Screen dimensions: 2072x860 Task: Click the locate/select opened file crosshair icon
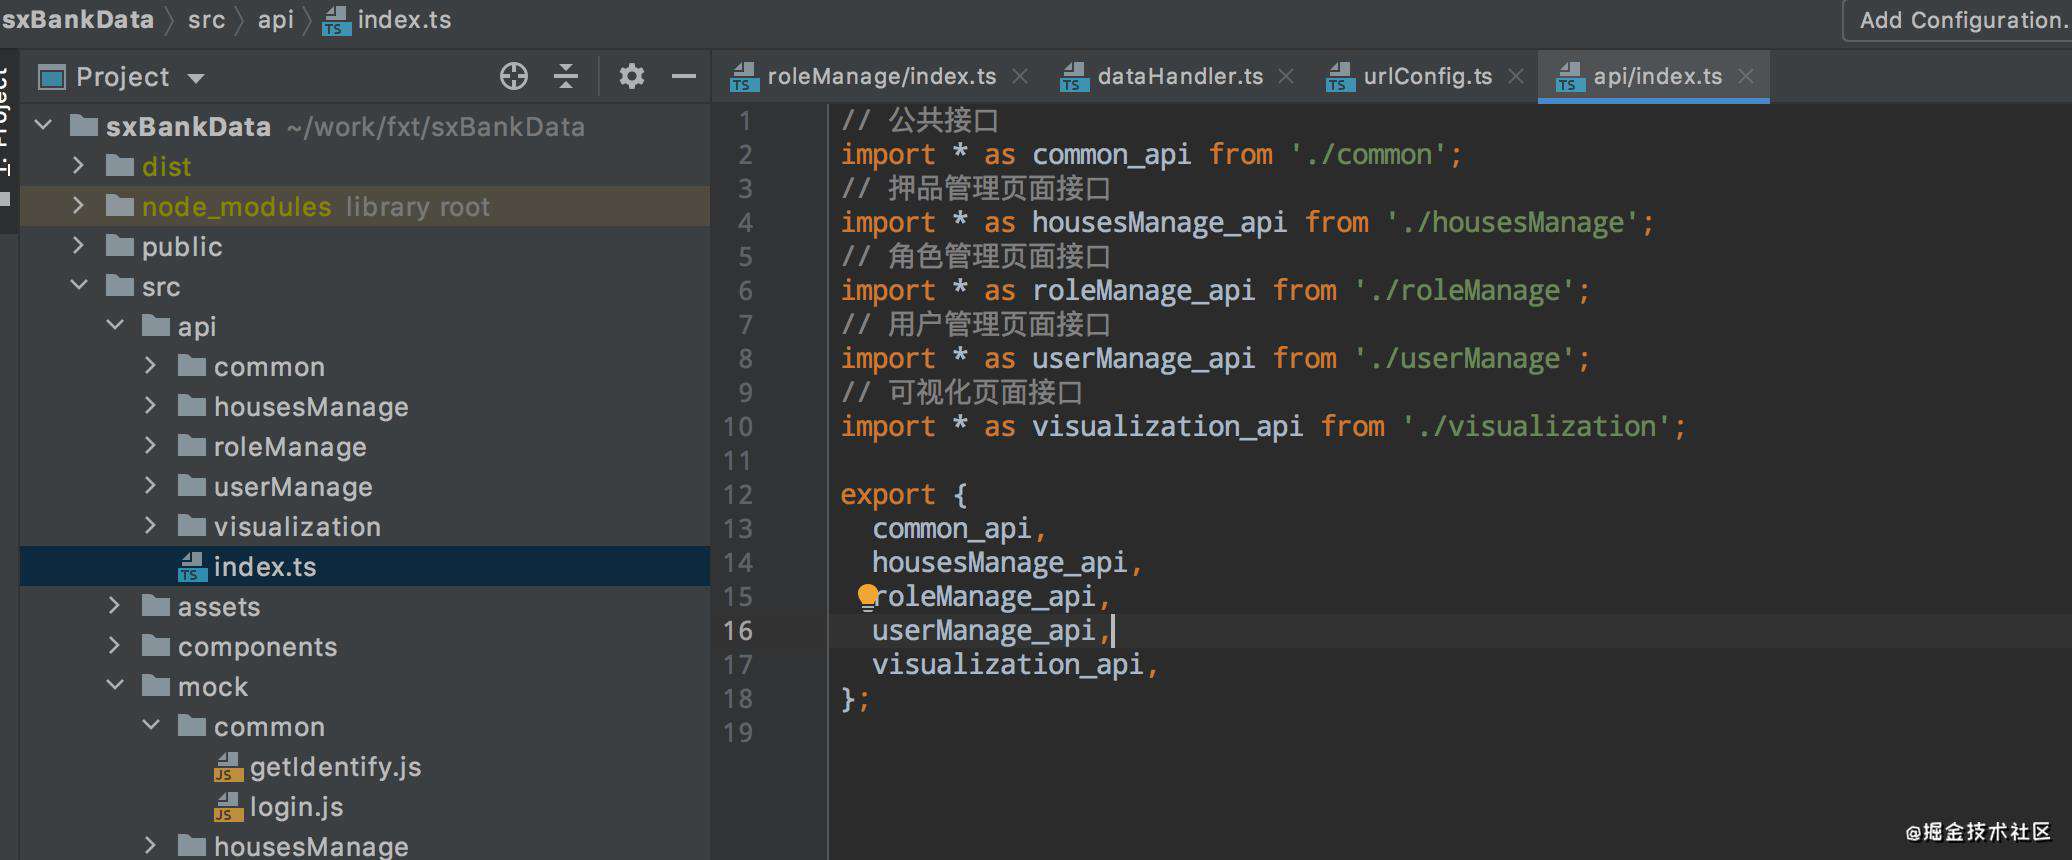click(514, 76)
